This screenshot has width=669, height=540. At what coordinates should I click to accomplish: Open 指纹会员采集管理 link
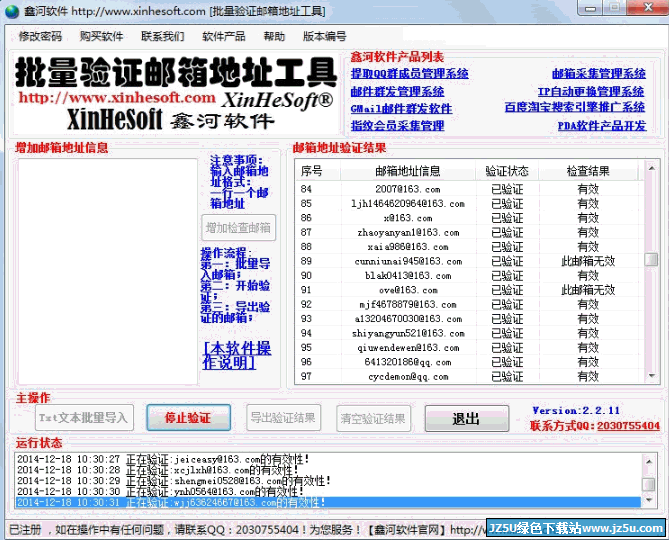(397, 126)
